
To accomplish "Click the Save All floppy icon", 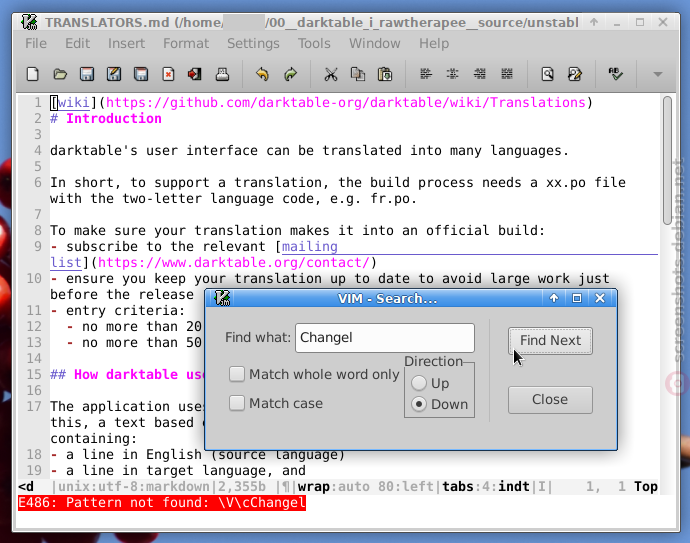I will click(141, 74).
